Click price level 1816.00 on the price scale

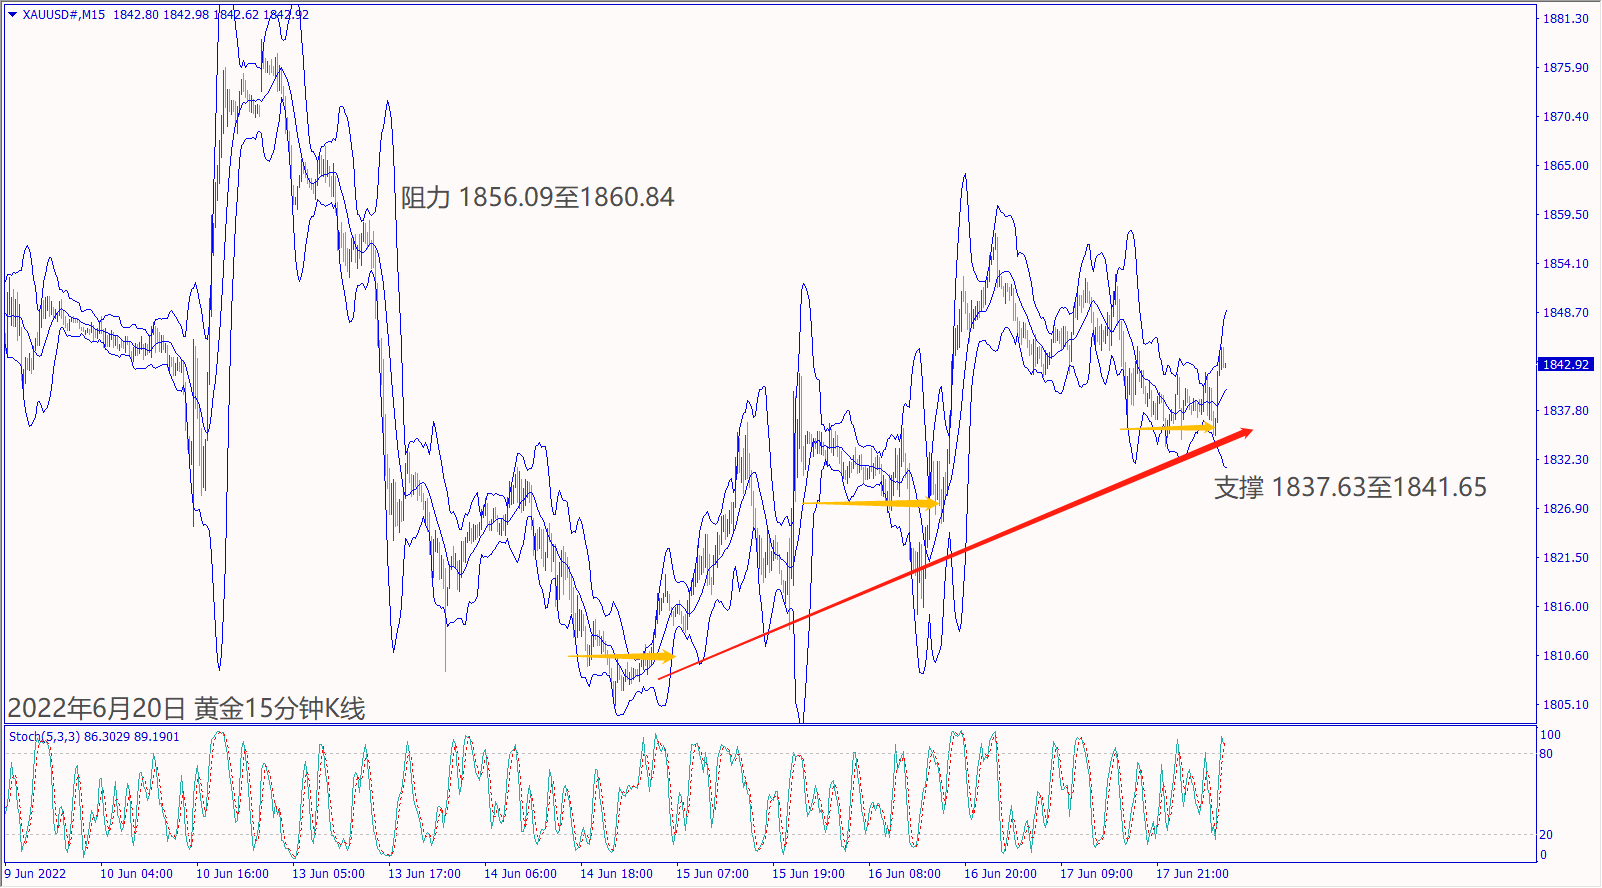(x=1565, y=607)
